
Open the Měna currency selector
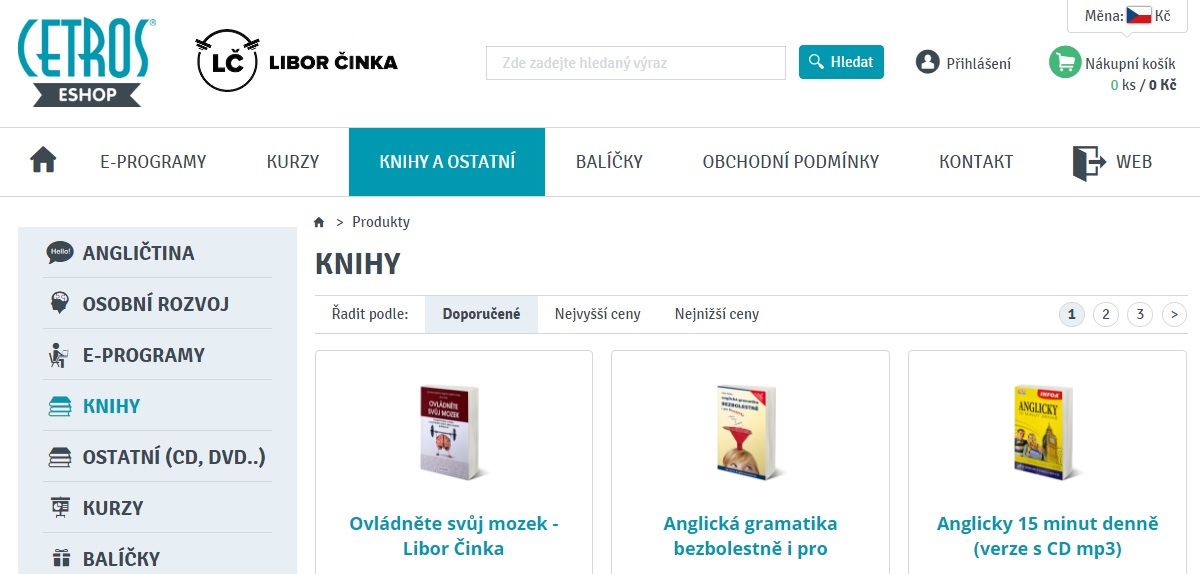coord(1128,16)
